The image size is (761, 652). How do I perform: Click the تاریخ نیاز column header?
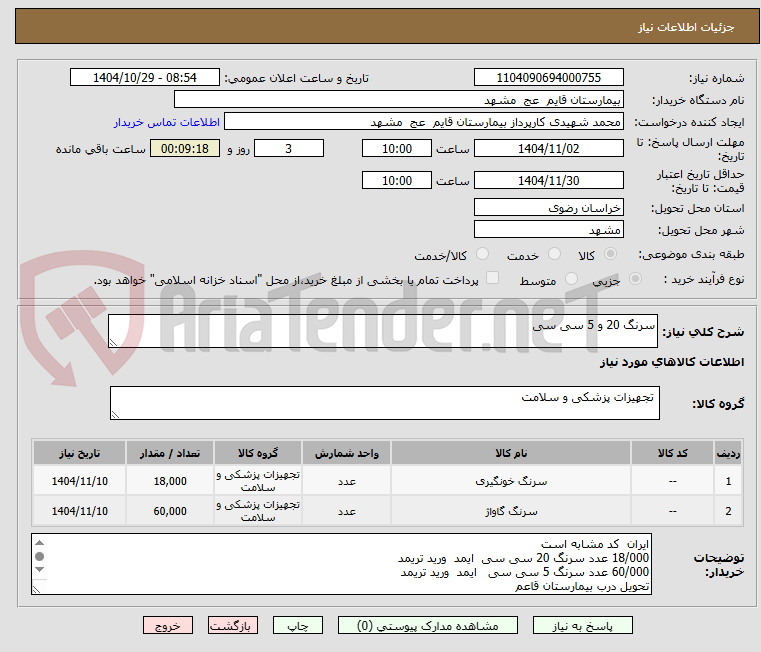pos(80,453)
